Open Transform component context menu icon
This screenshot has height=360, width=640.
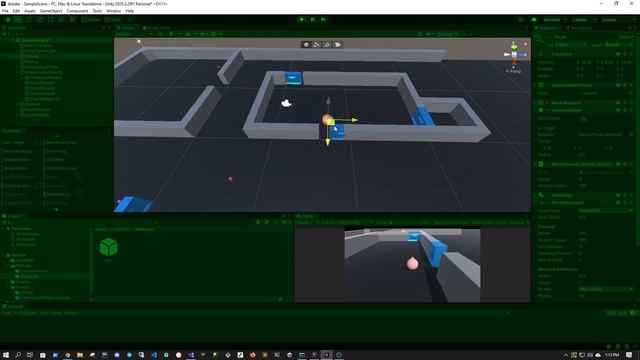point(631,54)
